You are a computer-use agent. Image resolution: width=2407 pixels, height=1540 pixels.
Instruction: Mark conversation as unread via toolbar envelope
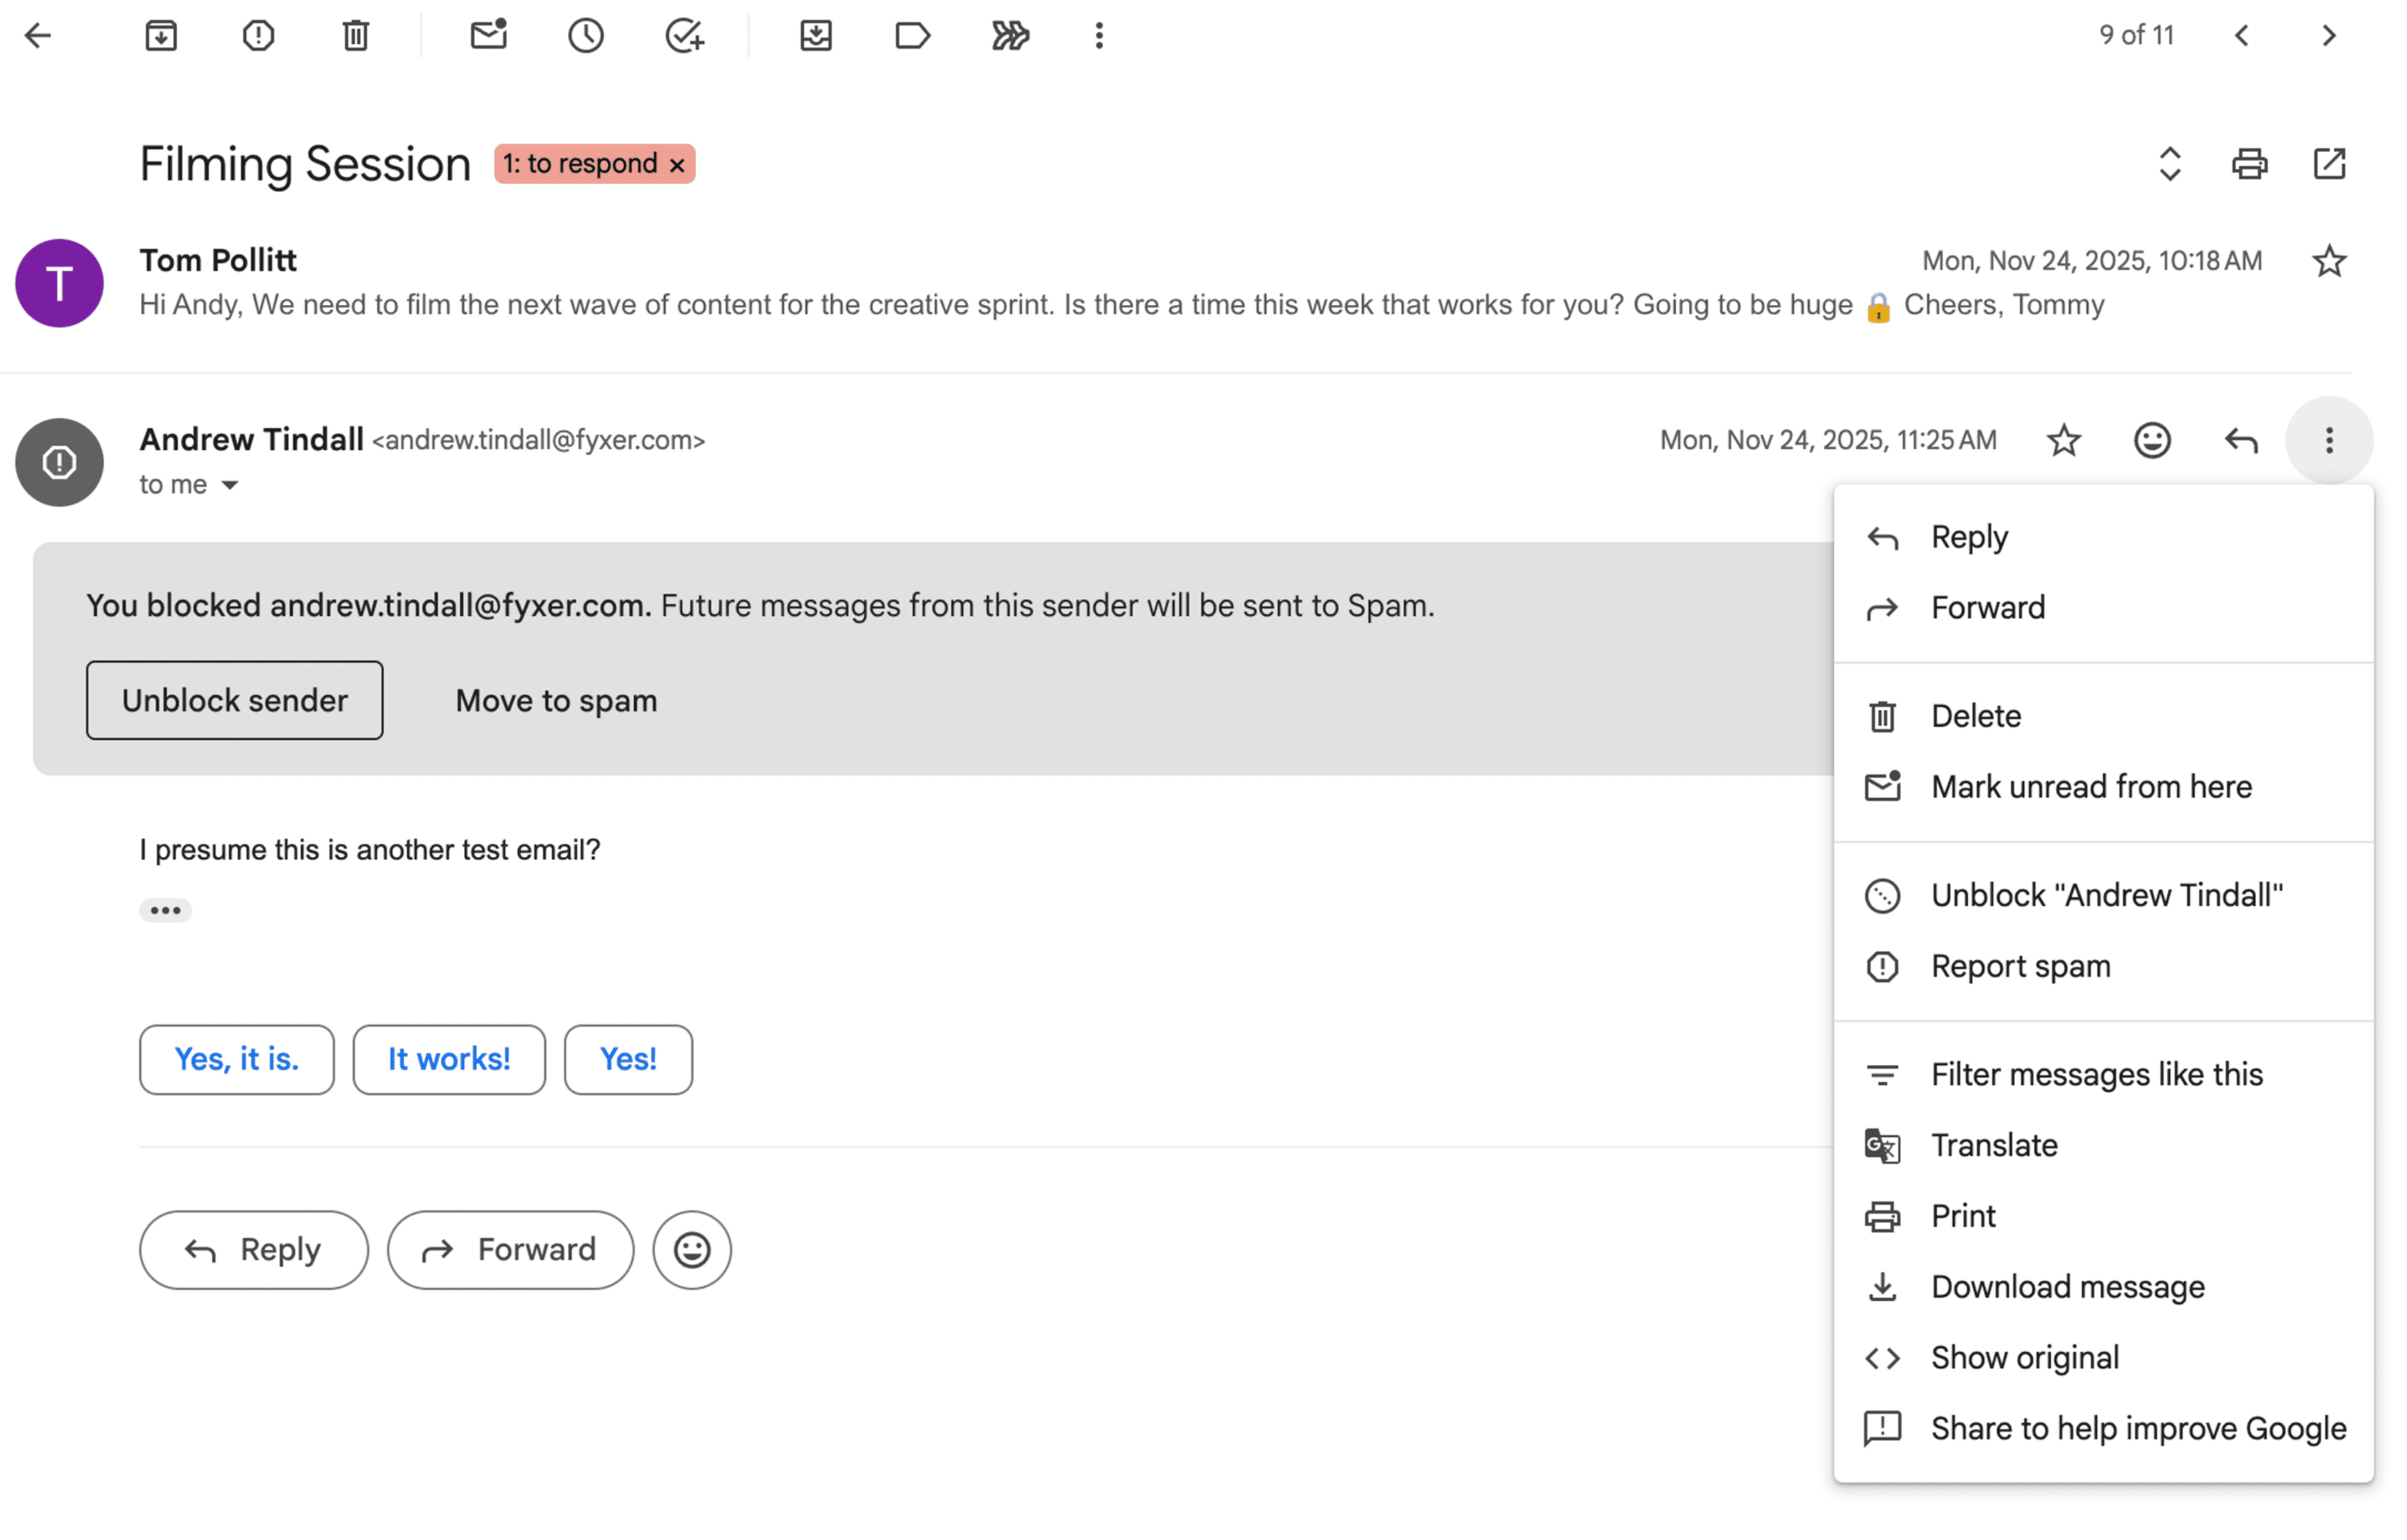pyautogui.click(x=489, y=36)
